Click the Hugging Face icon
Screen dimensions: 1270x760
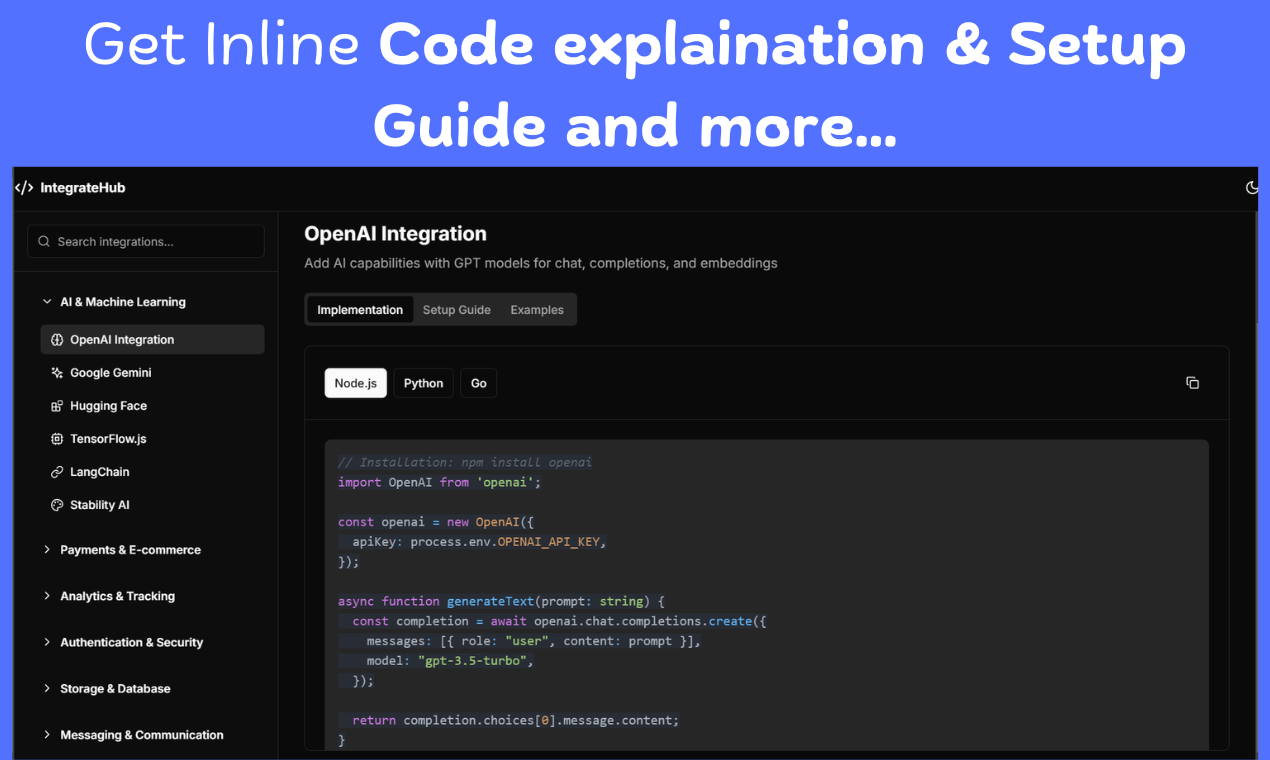point(57,406)
